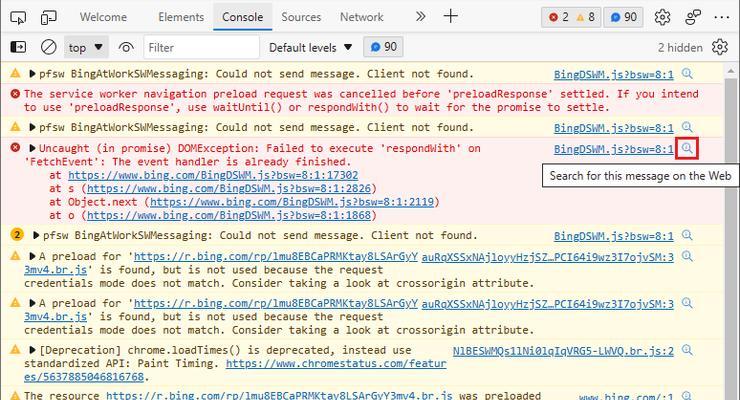
Task: Expand second pfsw BingAtWorkSWMessaging warning
Action: tap(32, 127)
